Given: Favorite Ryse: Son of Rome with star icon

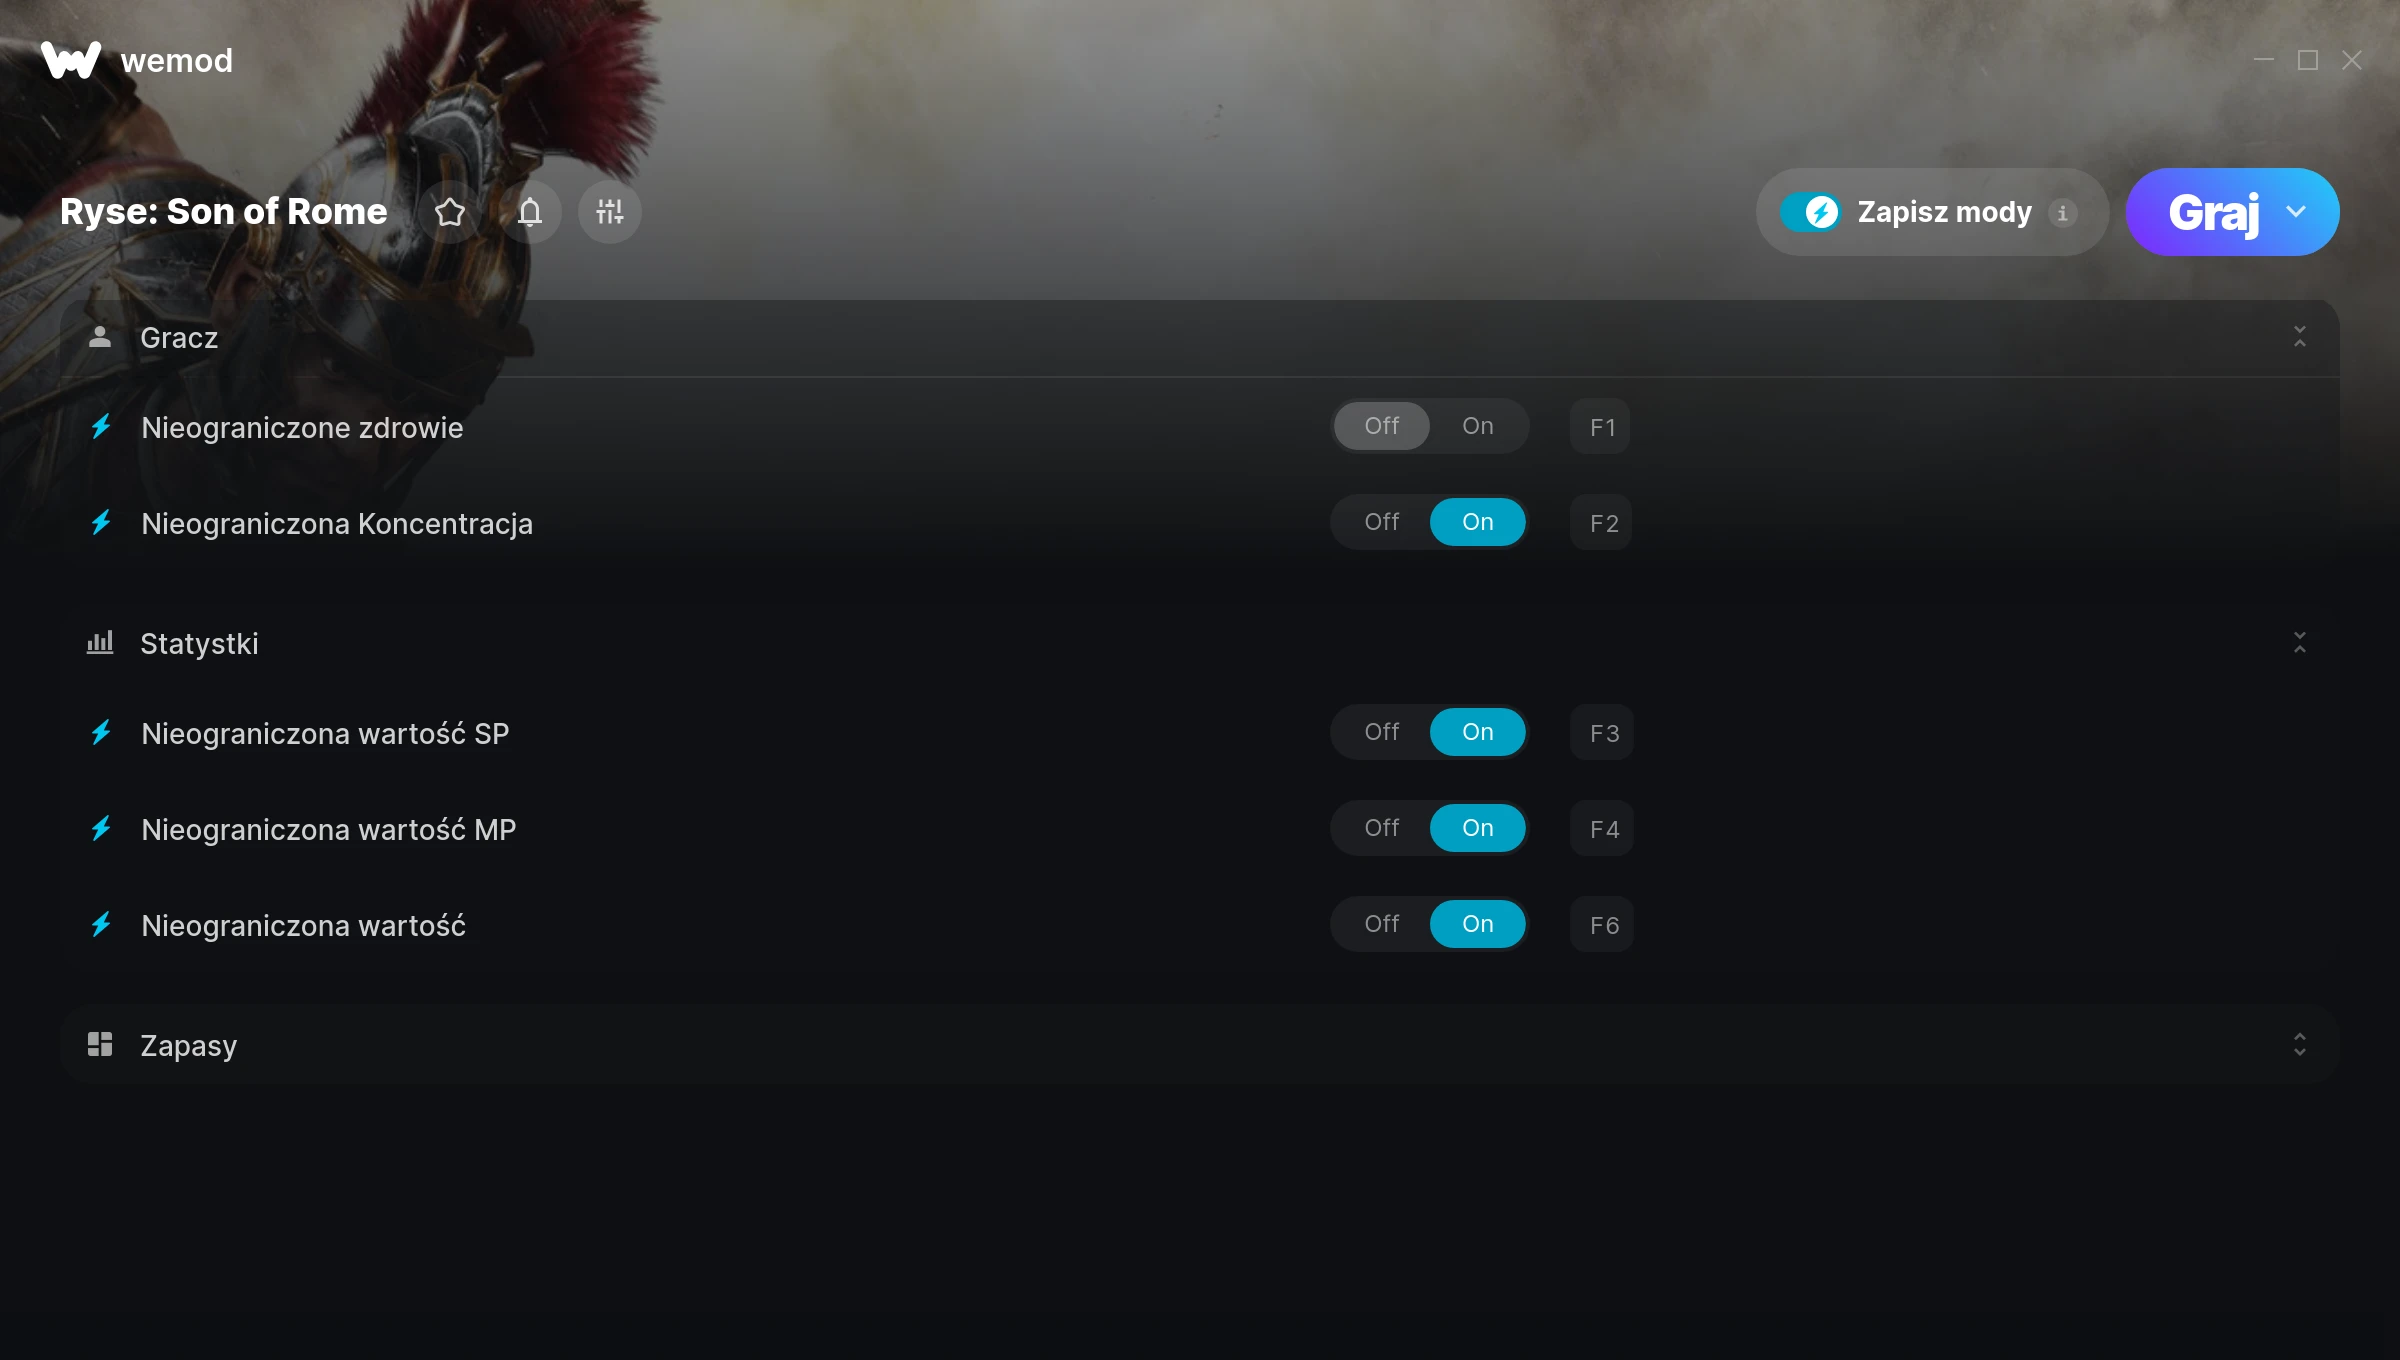Looking at the screenshot, I should pyautogui.click(x=450, y=212).
